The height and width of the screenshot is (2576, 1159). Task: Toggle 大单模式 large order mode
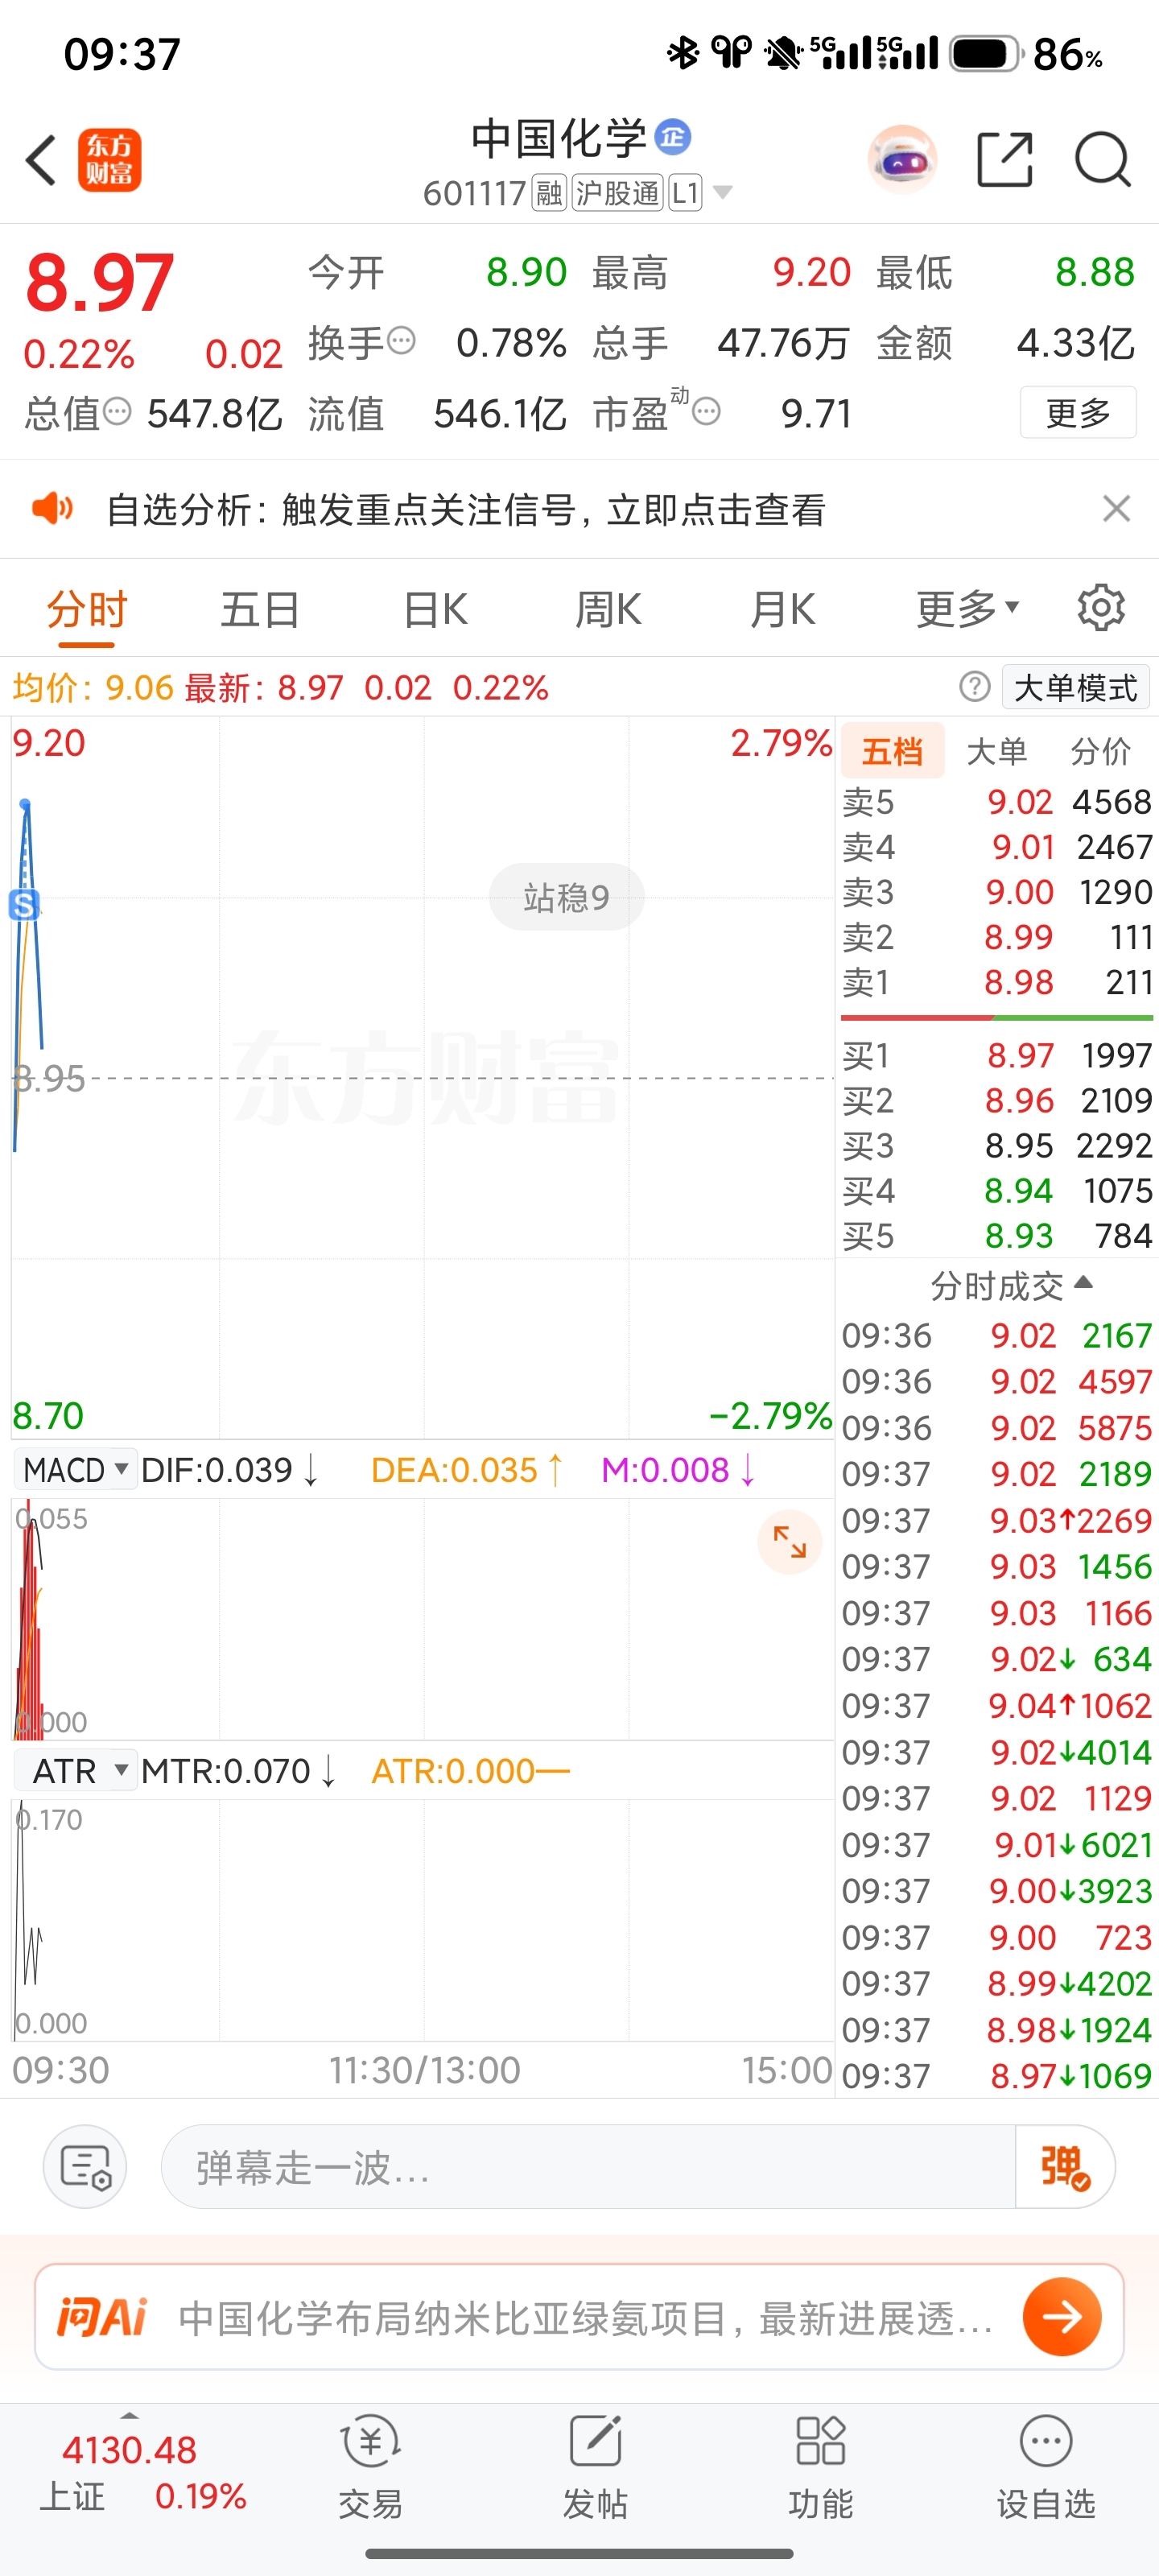[x=1075, y=688]
